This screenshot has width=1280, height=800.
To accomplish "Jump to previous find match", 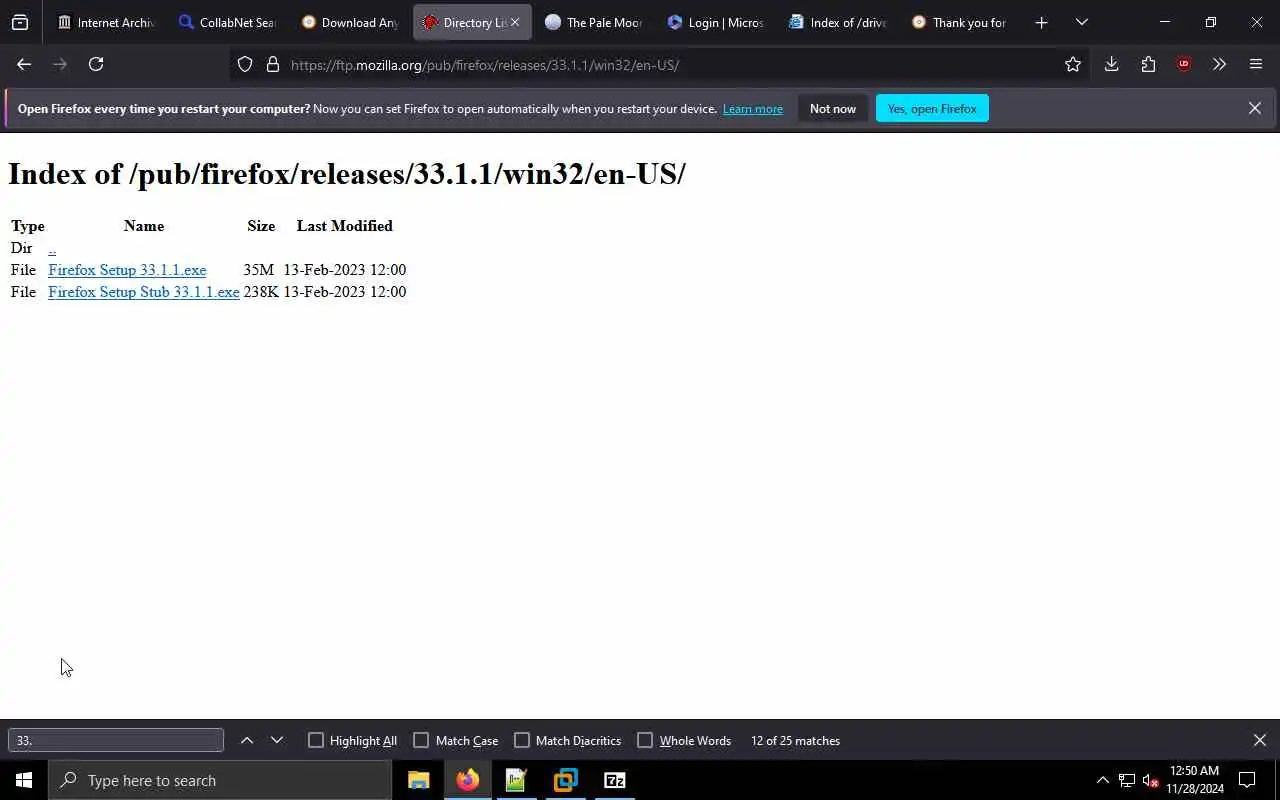I will point(247,740).
